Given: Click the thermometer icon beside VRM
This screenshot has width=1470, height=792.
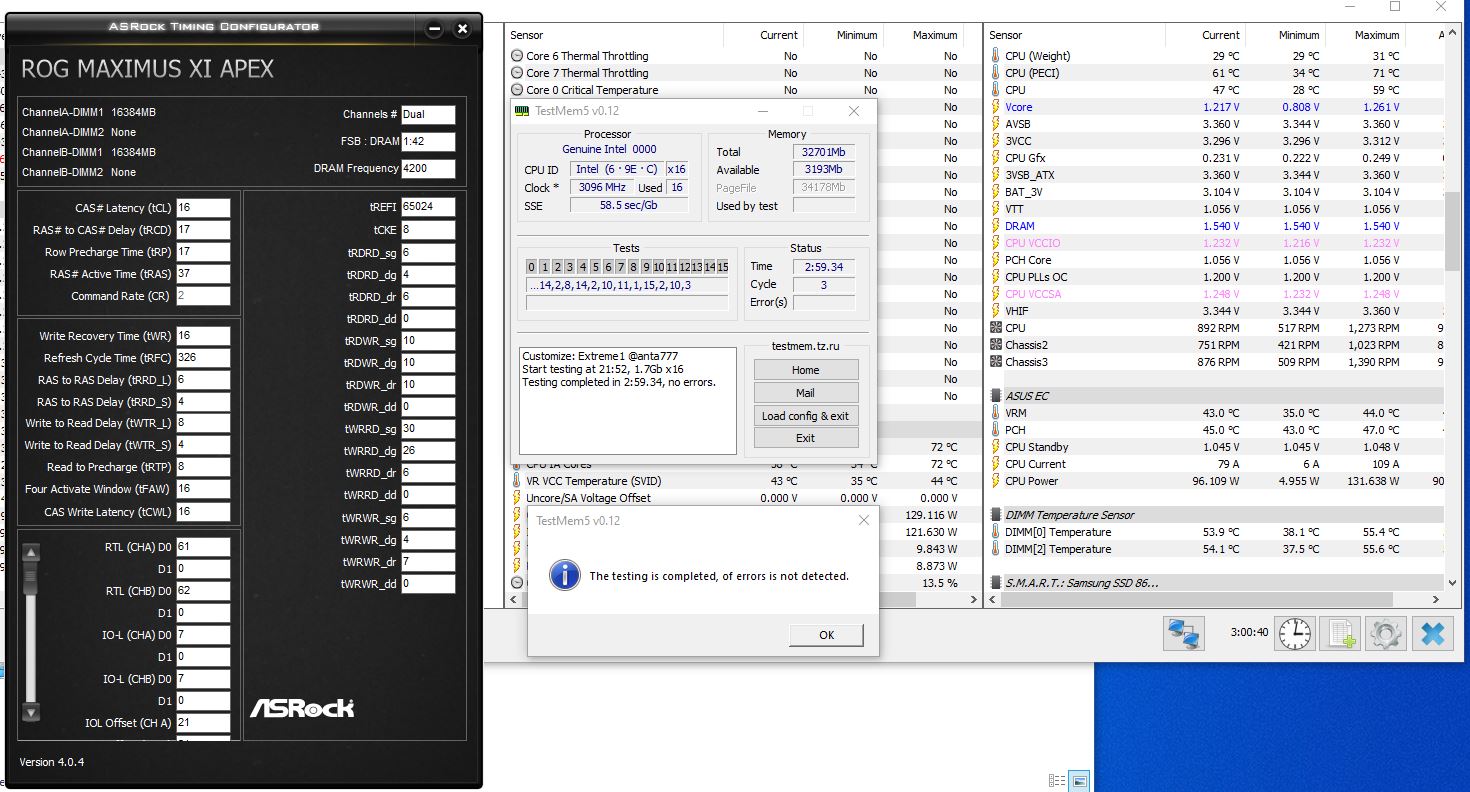Looking at the screenshot, I should [995, 413].
